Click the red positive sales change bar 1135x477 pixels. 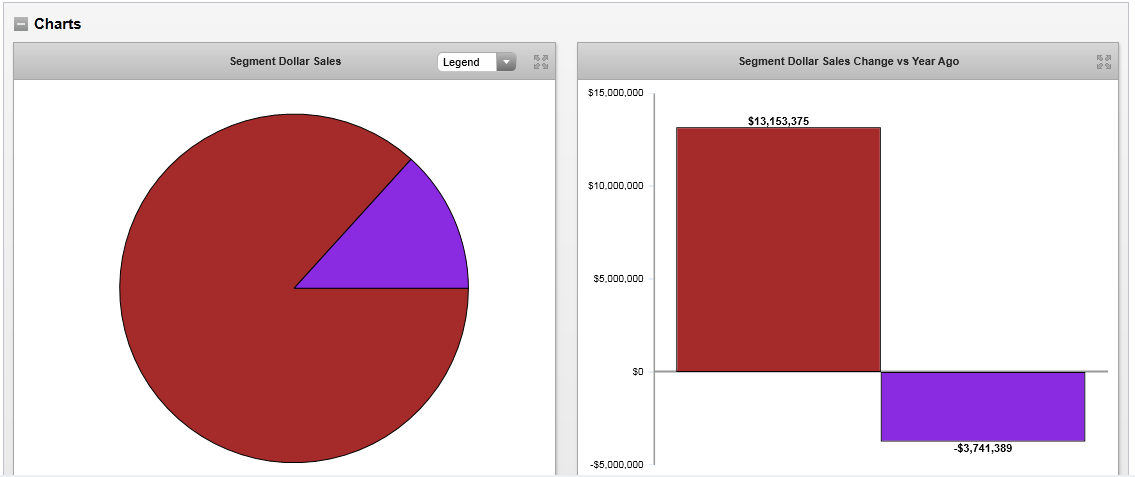tap(778, 250)
